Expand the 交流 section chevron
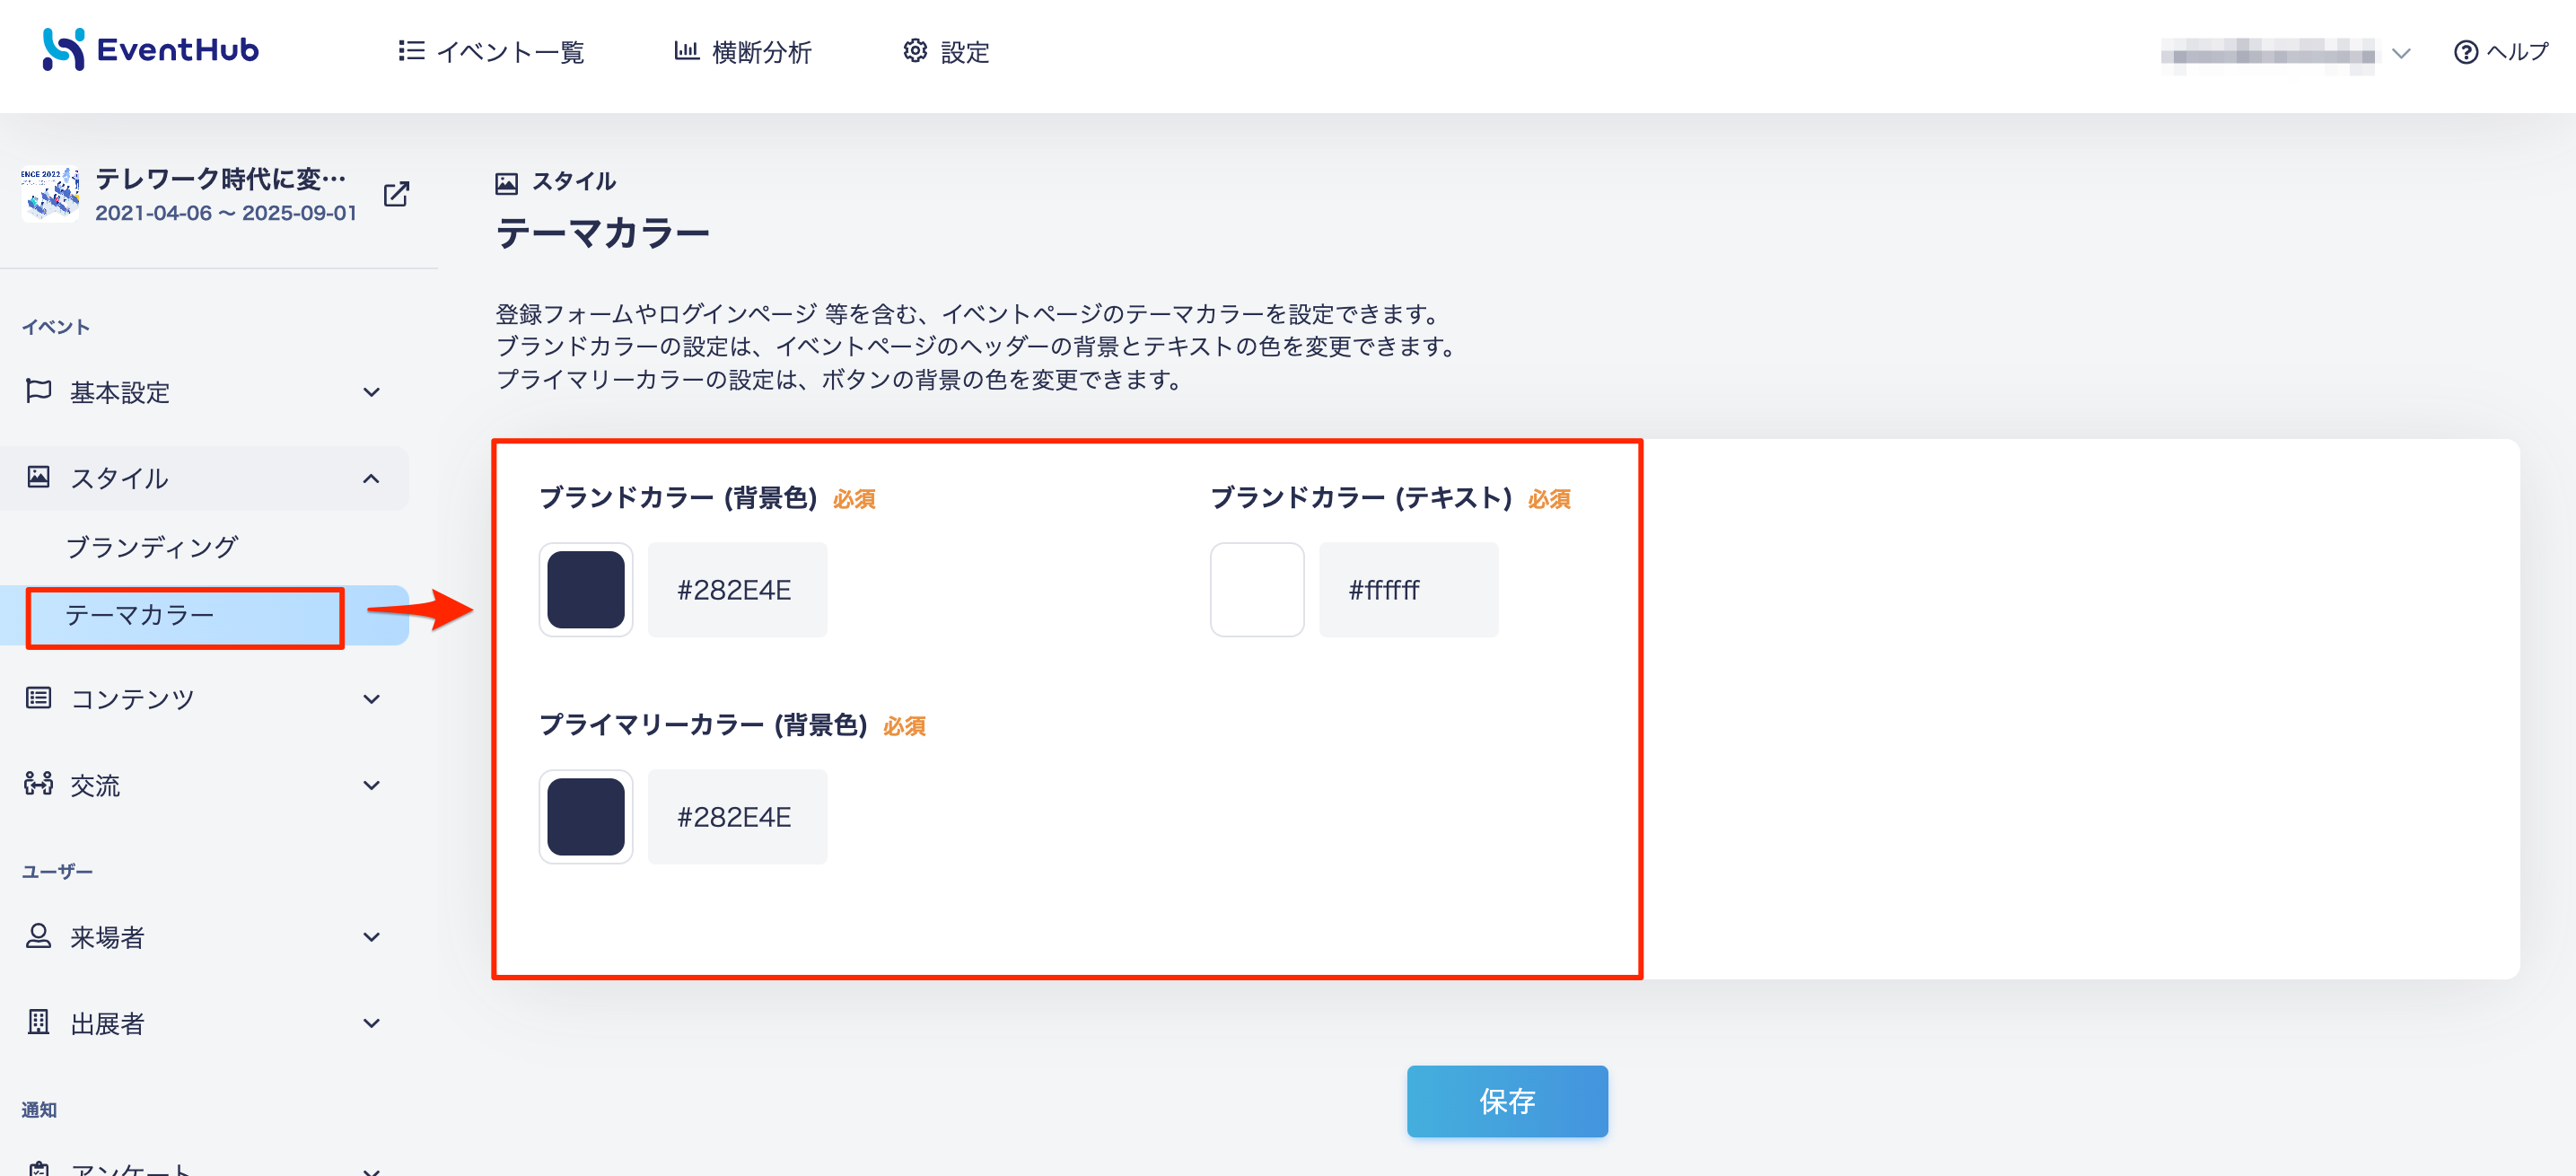This screenshot has width=2576, height=1176. [371, 785]
